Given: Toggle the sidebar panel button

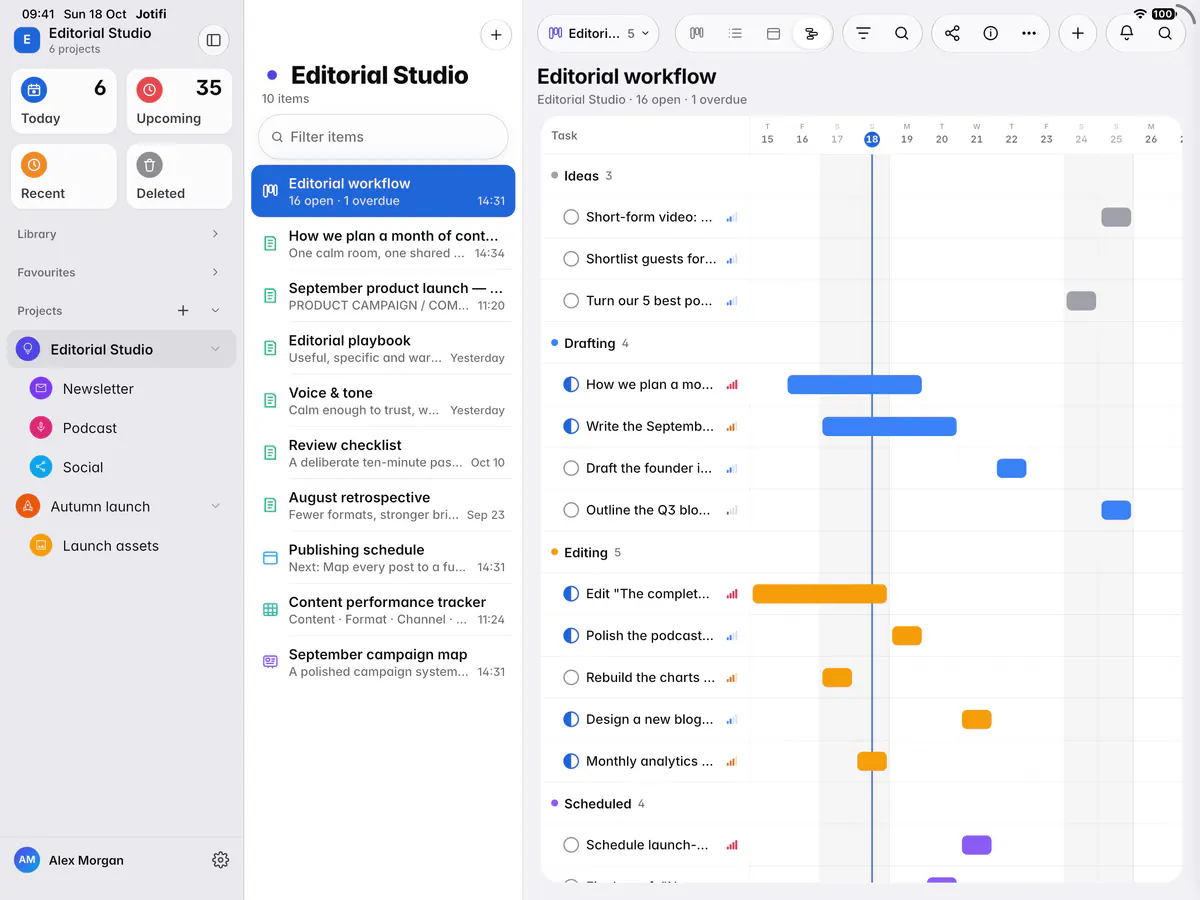Looking at the screenshot, I should point(213,40).
